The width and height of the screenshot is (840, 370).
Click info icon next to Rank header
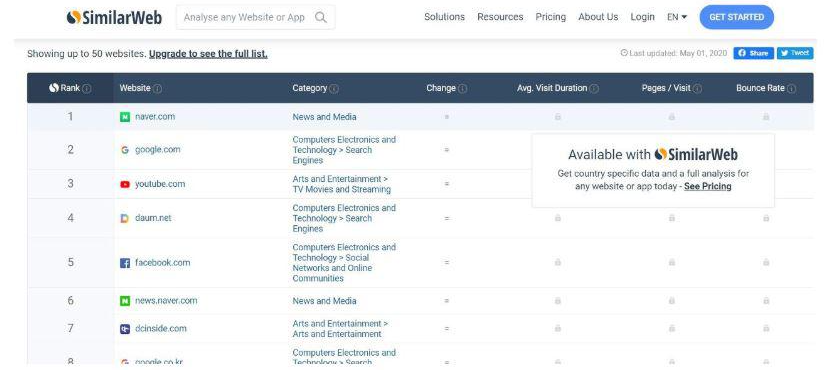coord(87,88)
